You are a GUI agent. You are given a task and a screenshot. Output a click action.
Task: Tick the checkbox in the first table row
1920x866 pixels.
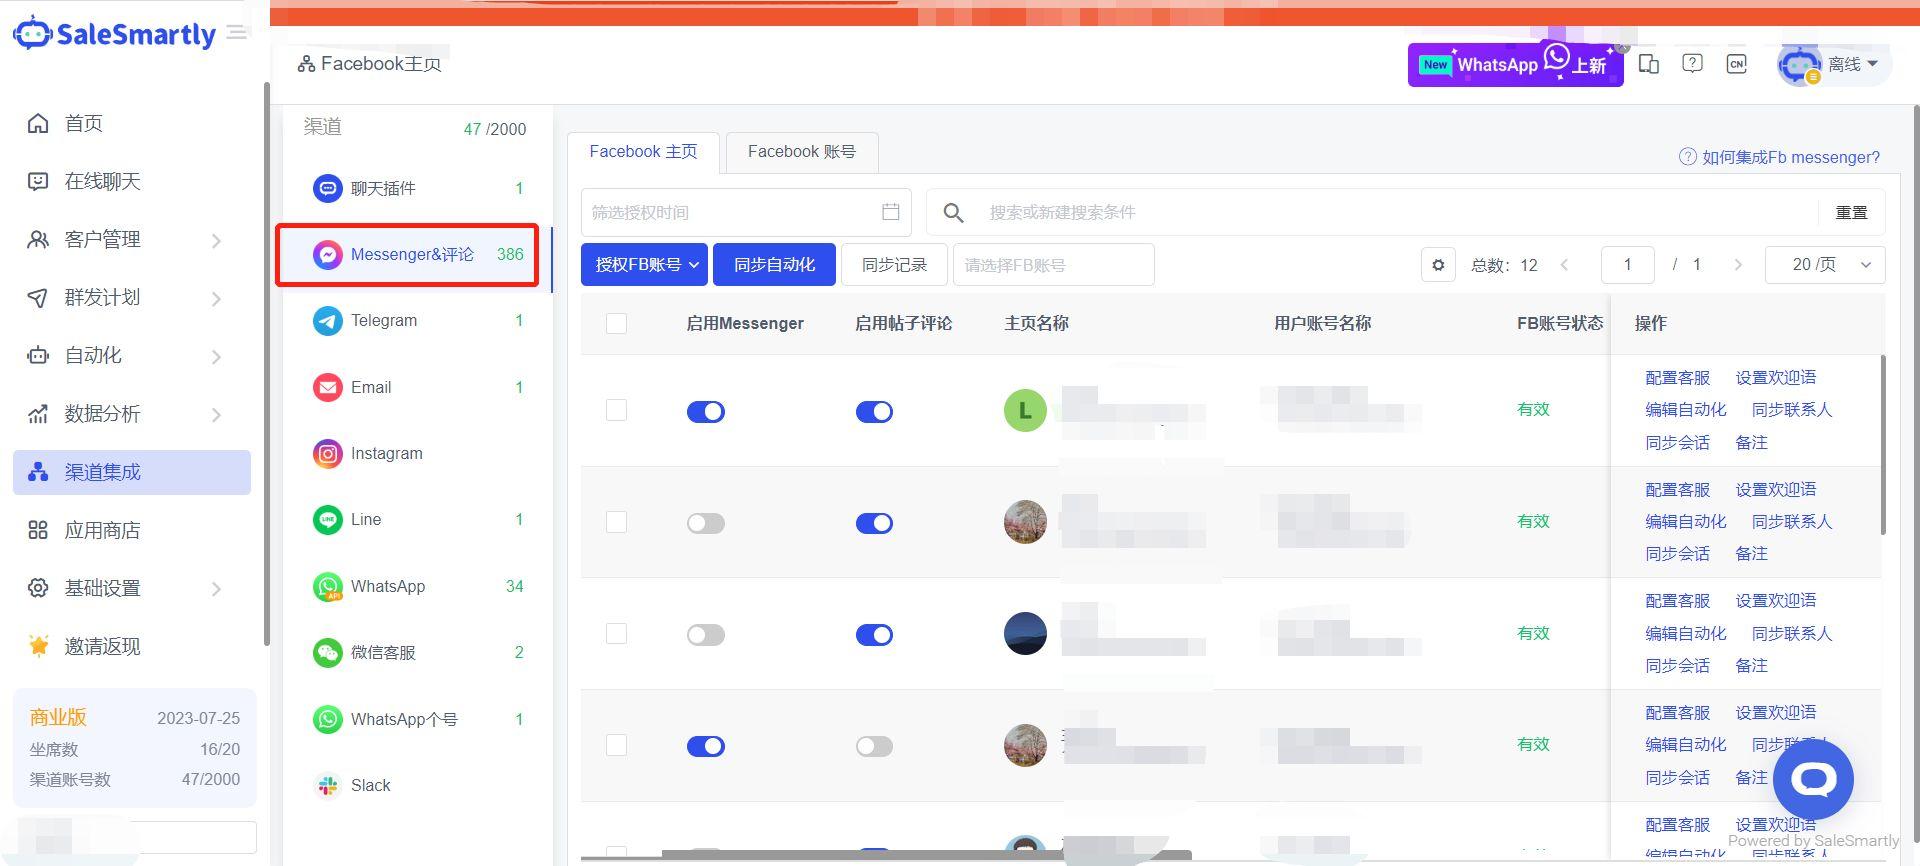coord(616,410)
